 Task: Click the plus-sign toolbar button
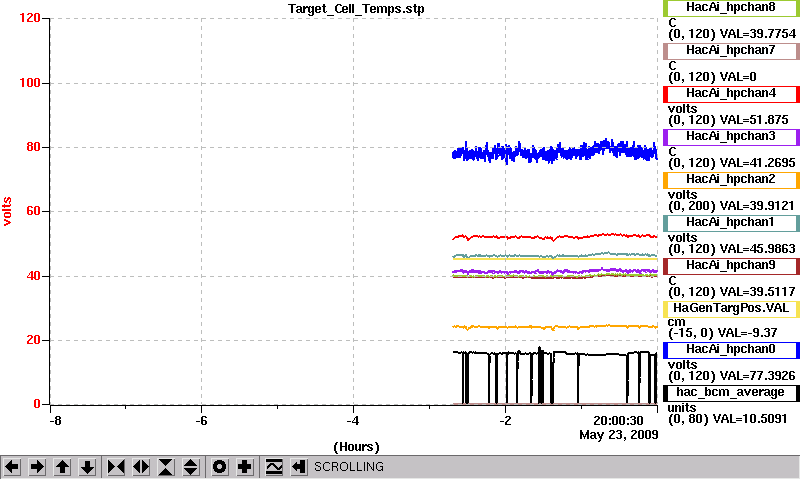(245, 467)
